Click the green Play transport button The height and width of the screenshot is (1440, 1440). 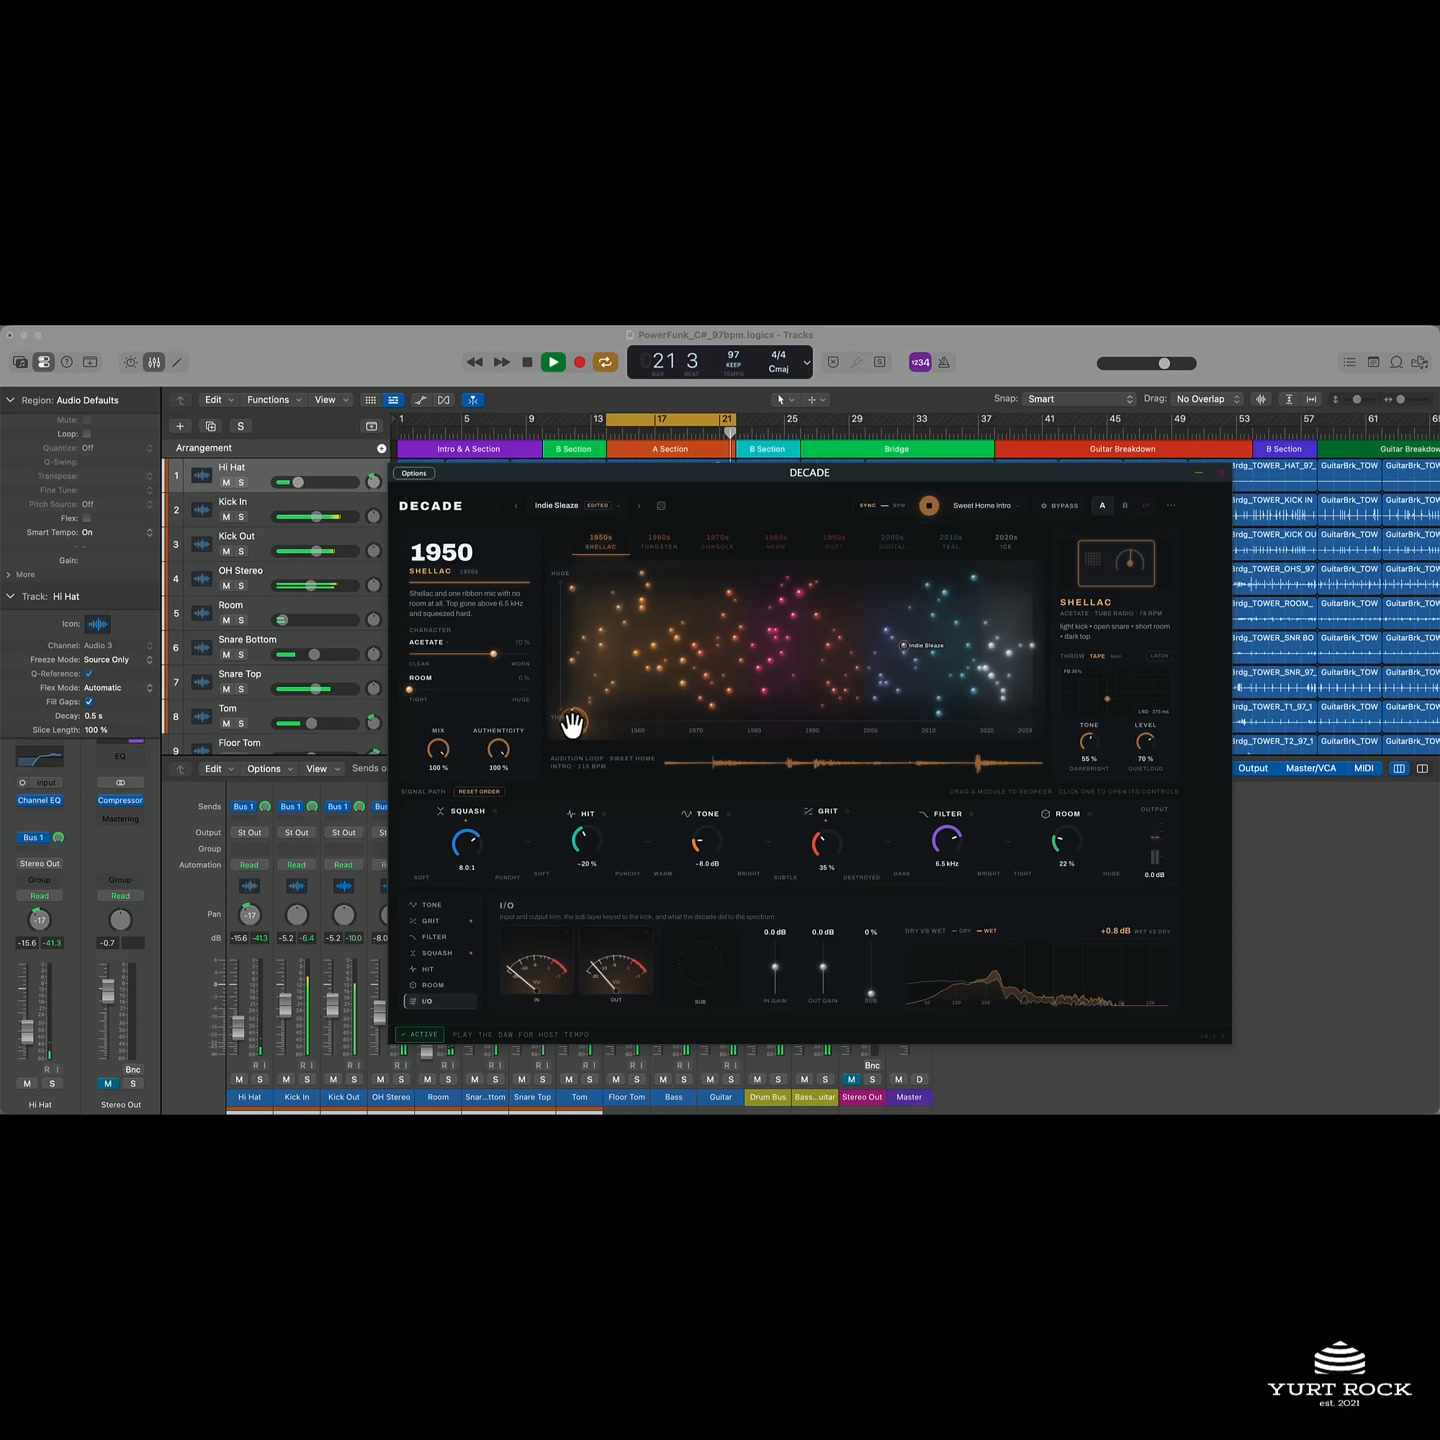[552, 362]
